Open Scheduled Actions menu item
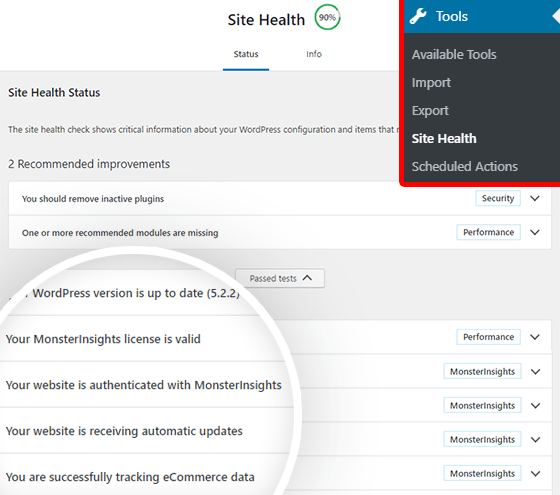The height and width of the screenshot is (495, 560). (x=465, y=166)
